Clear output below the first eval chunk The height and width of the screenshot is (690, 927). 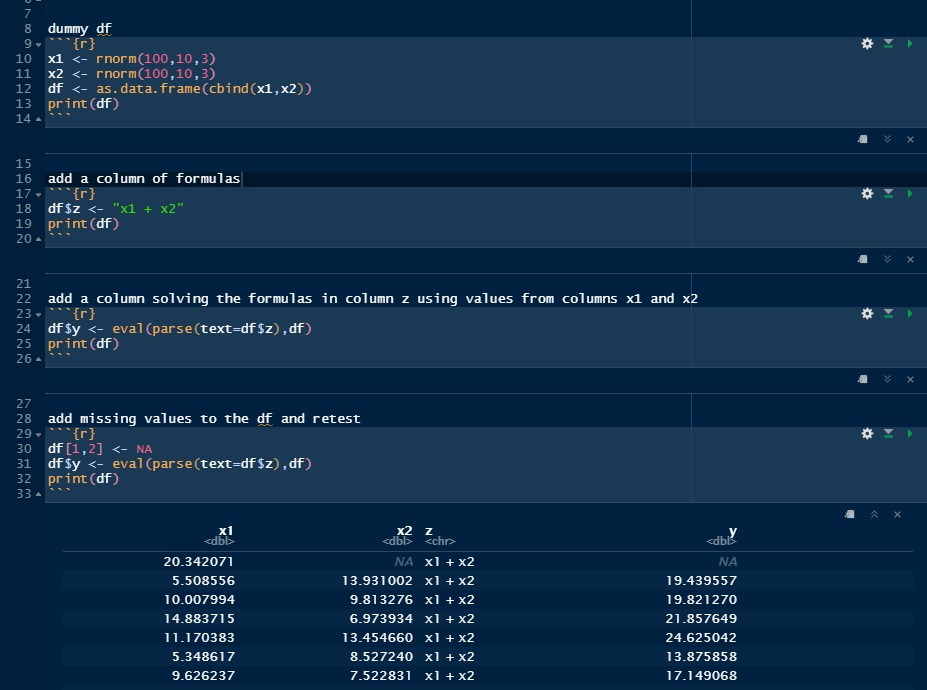(910, 380)
